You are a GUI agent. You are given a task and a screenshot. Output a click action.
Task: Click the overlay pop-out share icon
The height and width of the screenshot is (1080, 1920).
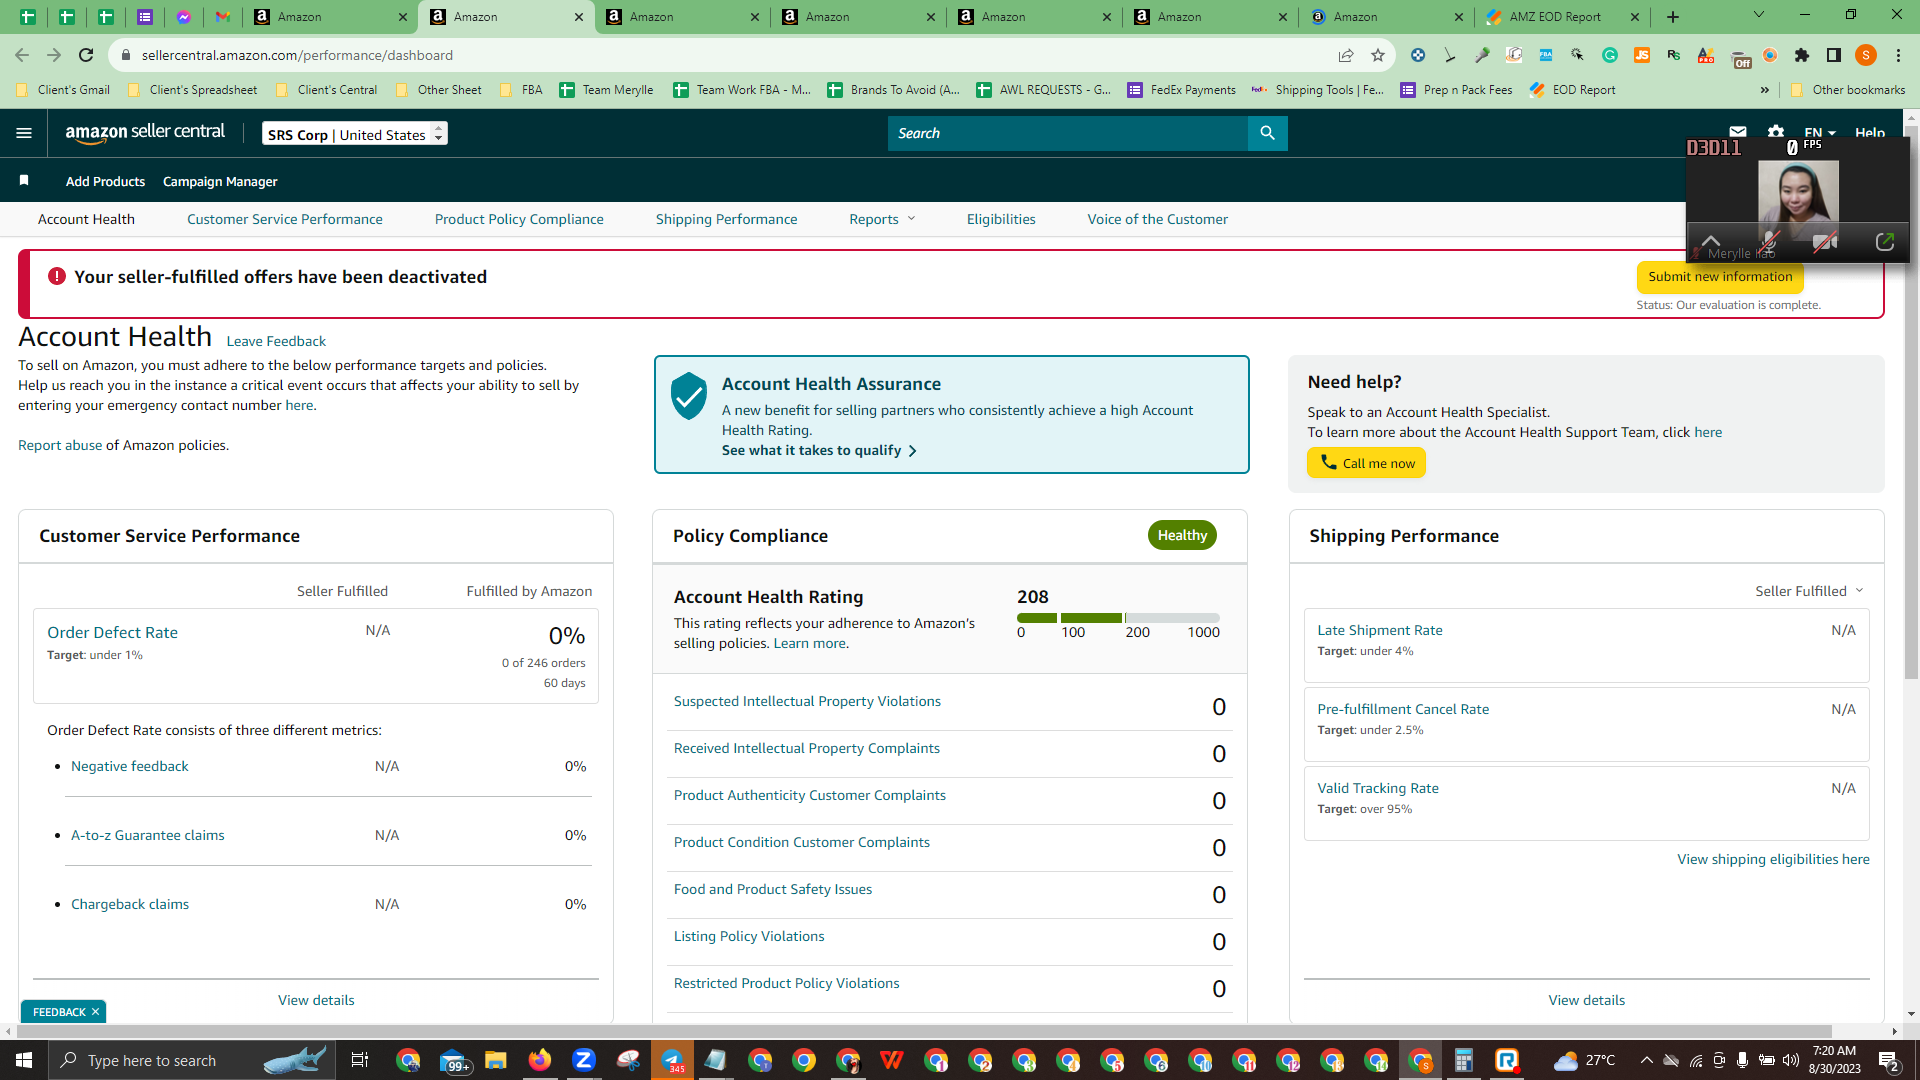pyautogui.click(x=1885, y=242)
